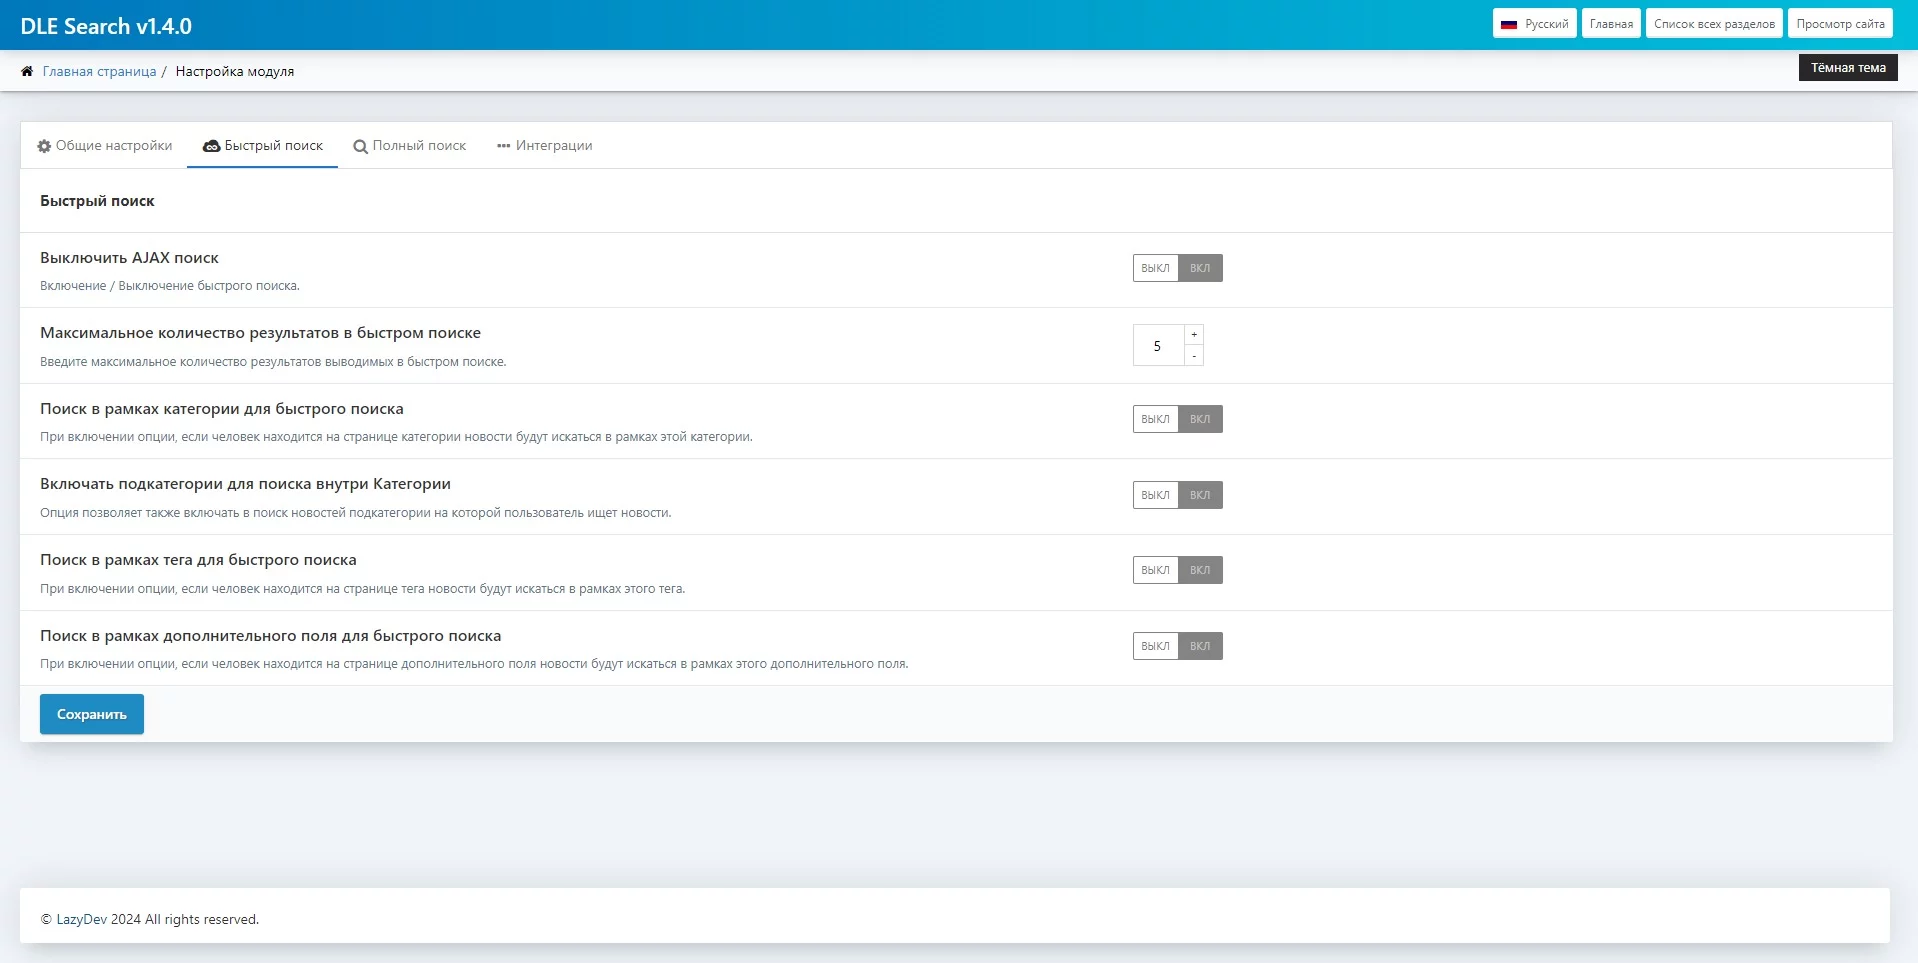Viewport: 1918px width, 963px height.
Task: Open the Русский language selector
Action: 1534,24
